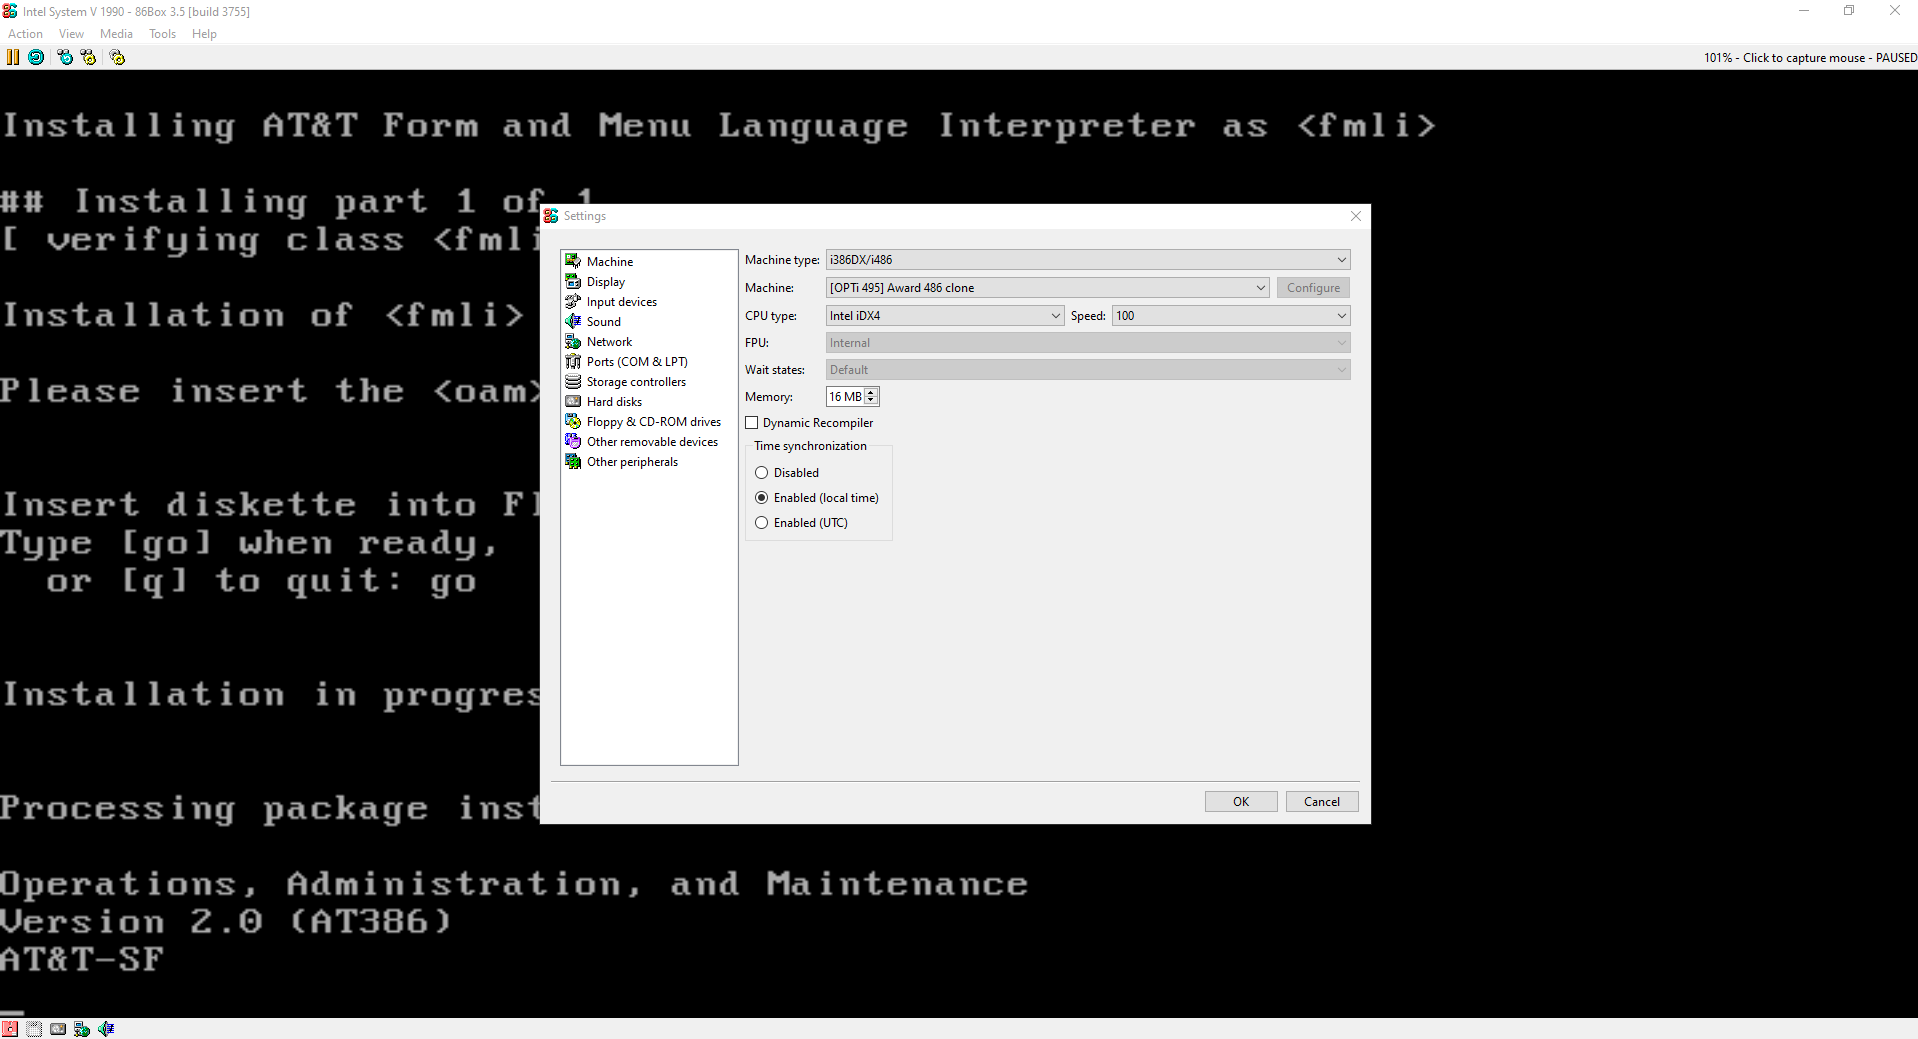Viewport: 1918px width, 1039px height.
Task: Click the Hard Reset toolbar icon
Action: click(x=36, y=57)
